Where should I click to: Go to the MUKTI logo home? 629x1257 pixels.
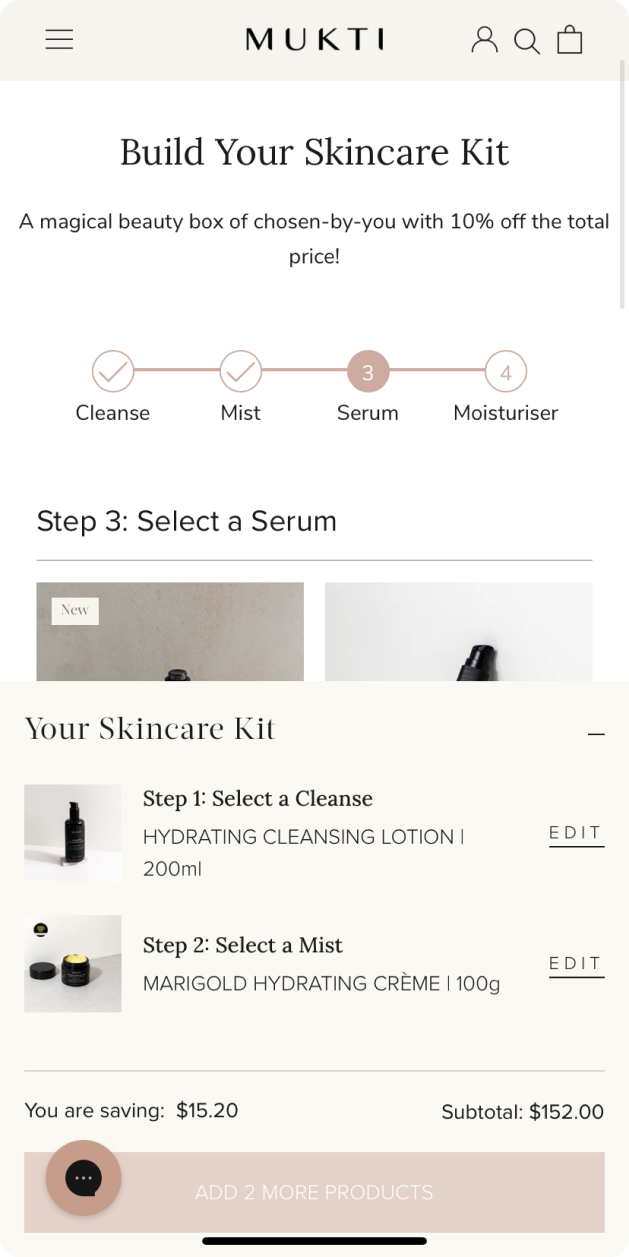click(314, 40)
